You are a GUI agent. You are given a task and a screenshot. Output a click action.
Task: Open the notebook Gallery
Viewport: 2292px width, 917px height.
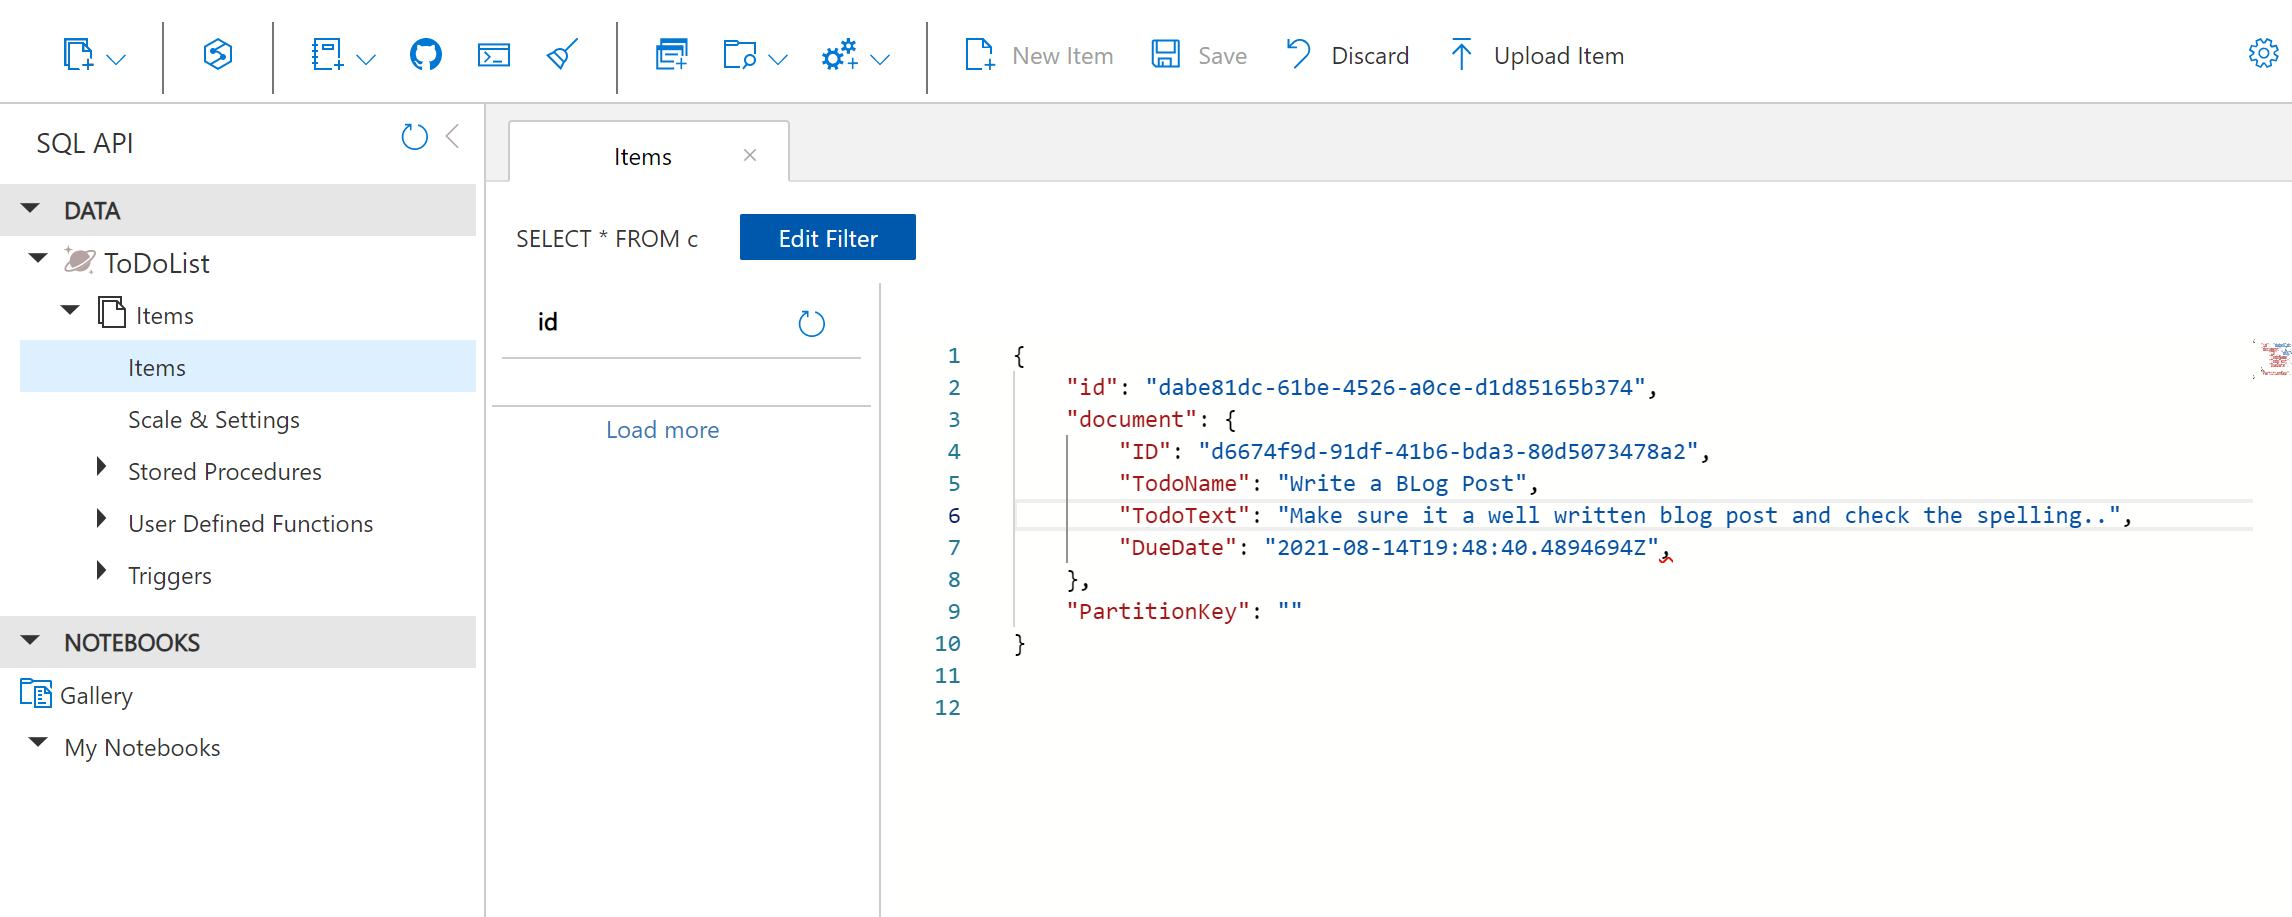(78, 695)
